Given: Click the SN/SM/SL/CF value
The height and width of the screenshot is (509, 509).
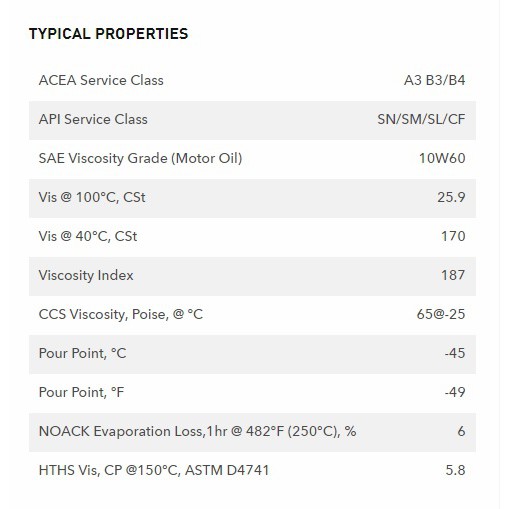Looking at the screenshot, I should click(421, 119).
